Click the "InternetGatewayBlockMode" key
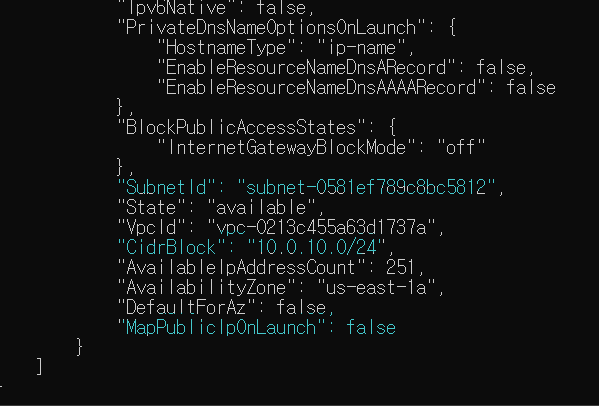 click(x=287, y=147)
